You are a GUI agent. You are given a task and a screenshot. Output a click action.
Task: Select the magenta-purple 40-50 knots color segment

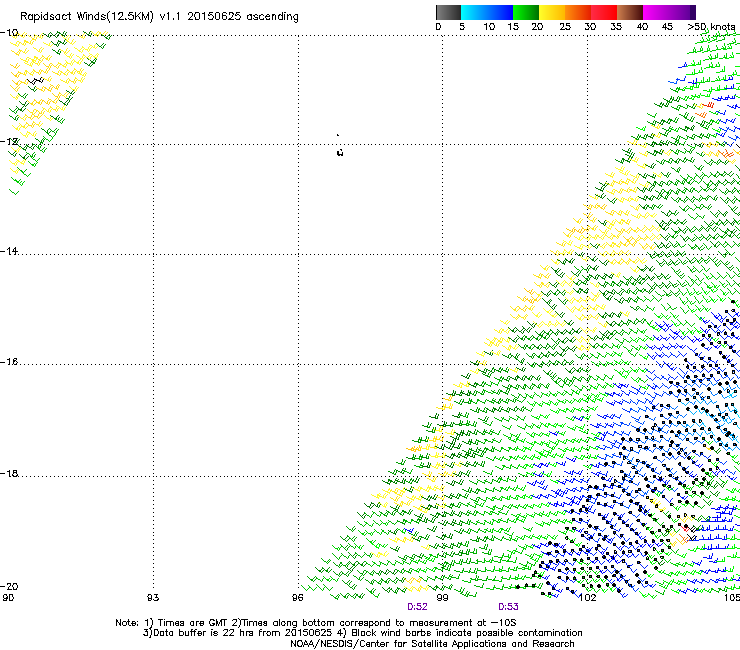(669, 12)
